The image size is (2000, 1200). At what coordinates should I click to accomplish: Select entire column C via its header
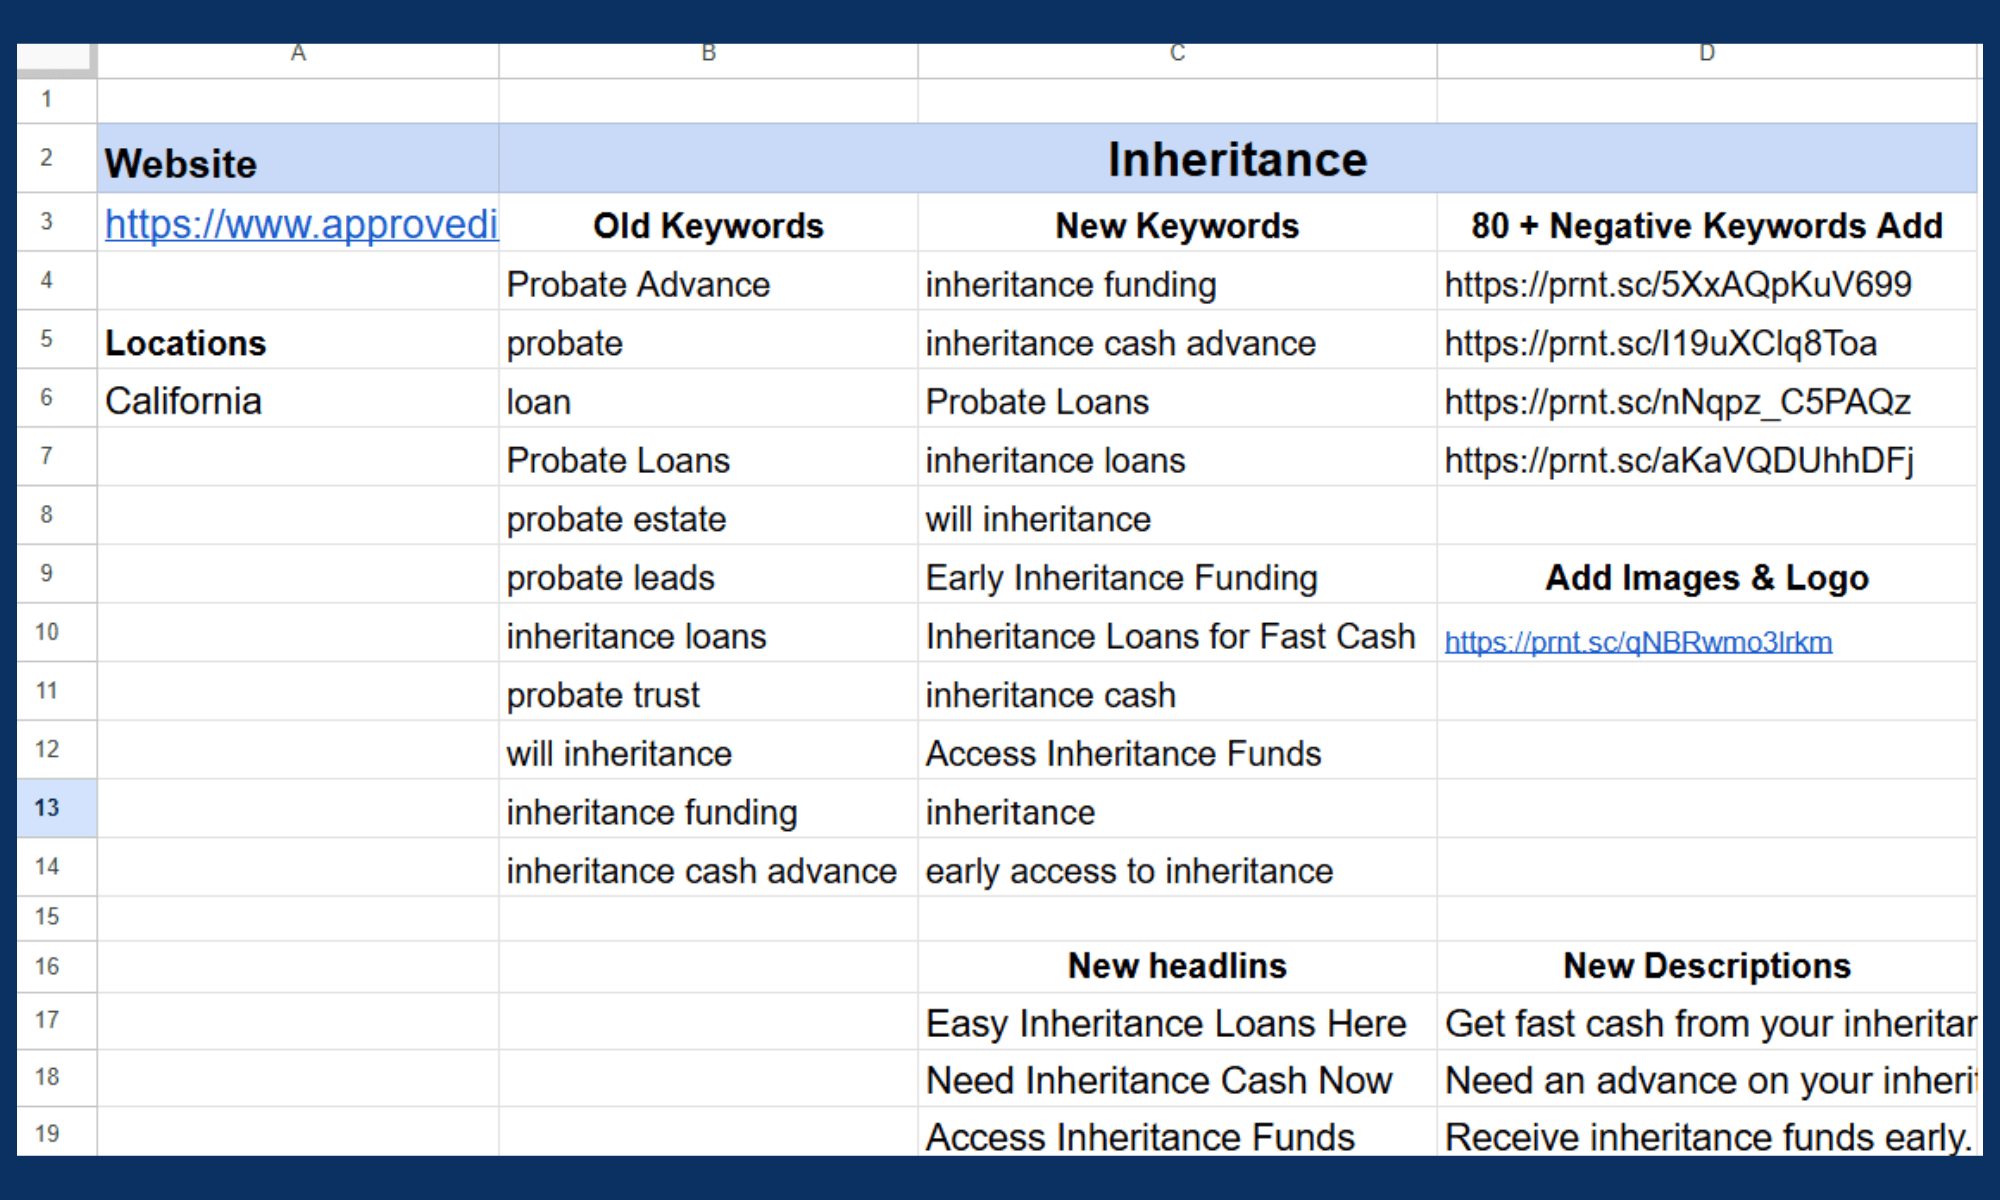click(1177, 58)
